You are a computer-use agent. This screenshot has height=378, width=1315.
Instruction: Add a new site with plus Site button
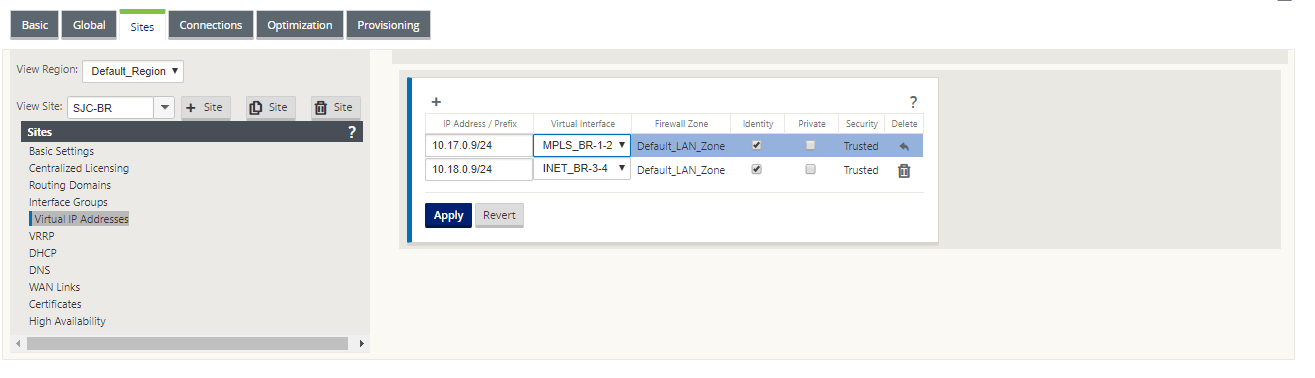(206, 107)
